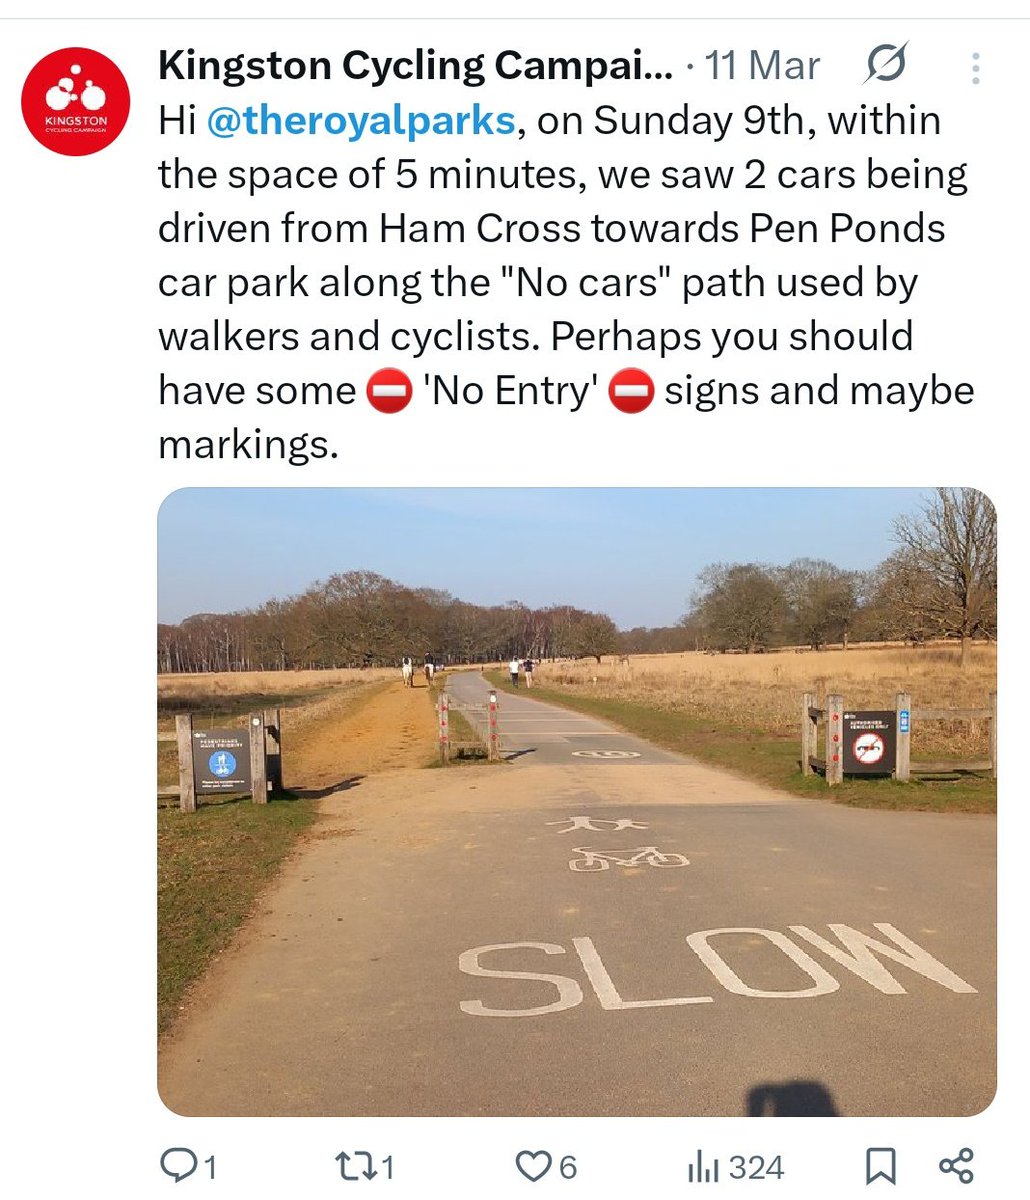Click the reply count number 1
The width and height of the screenshot is (1030, 1200).
[x=211, y=1167]
